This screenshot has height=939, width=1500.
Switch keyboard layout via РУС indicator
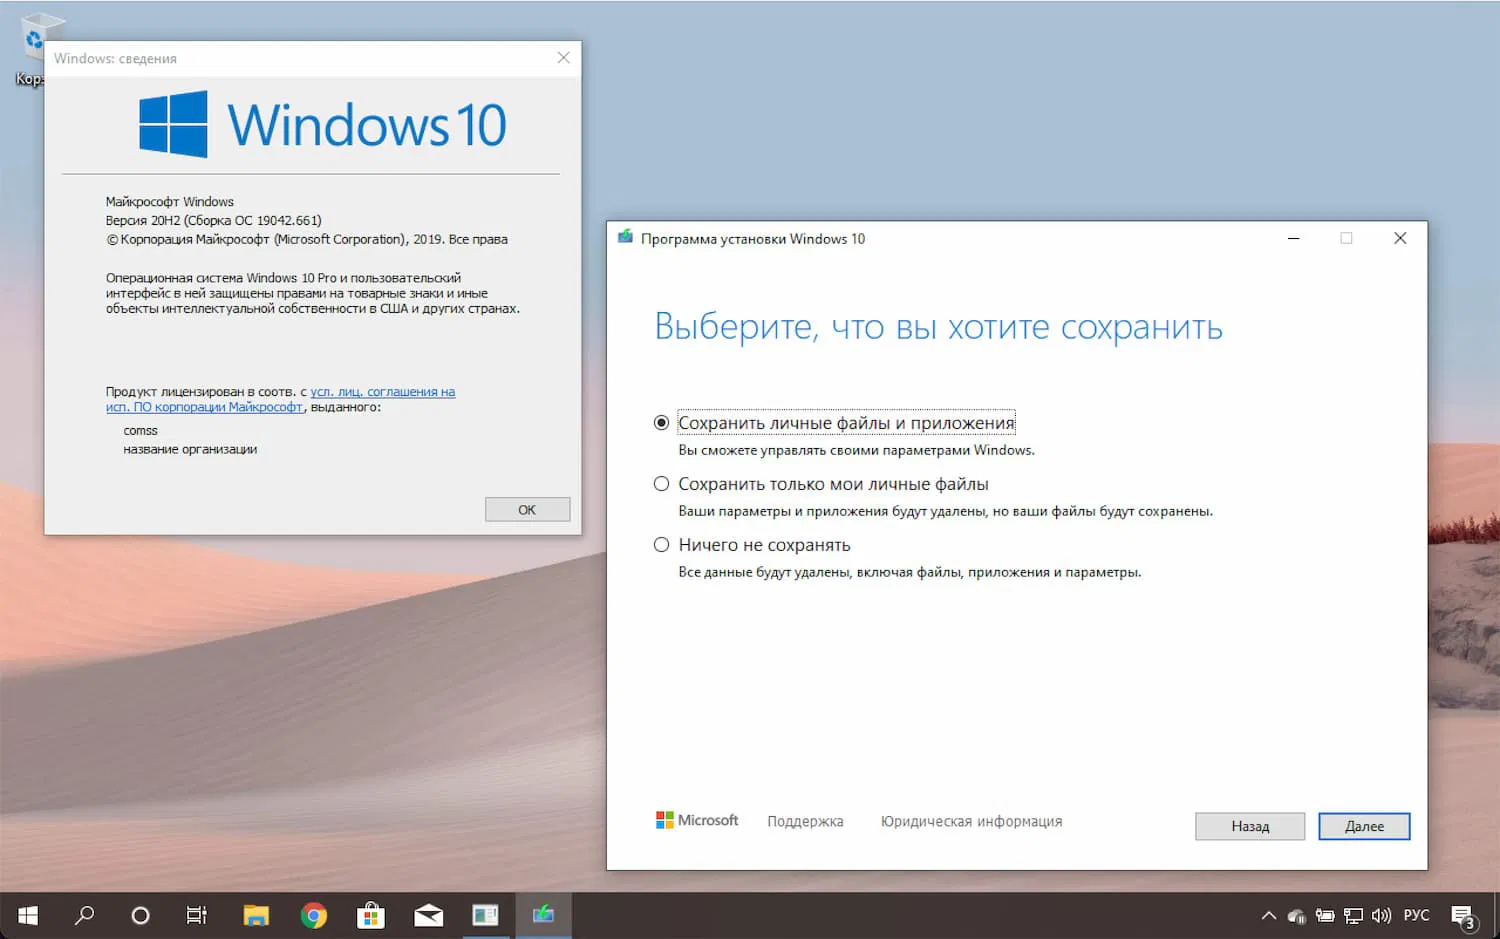point(1416,914)
